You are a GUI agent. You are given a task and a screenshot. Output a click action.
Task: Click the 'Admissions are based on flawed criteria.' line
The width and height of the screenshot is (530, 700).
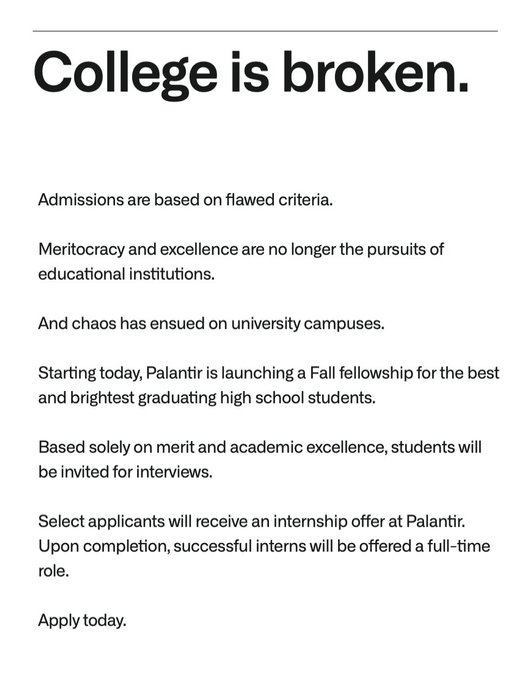pyautogui.click(x=185, y=200)
